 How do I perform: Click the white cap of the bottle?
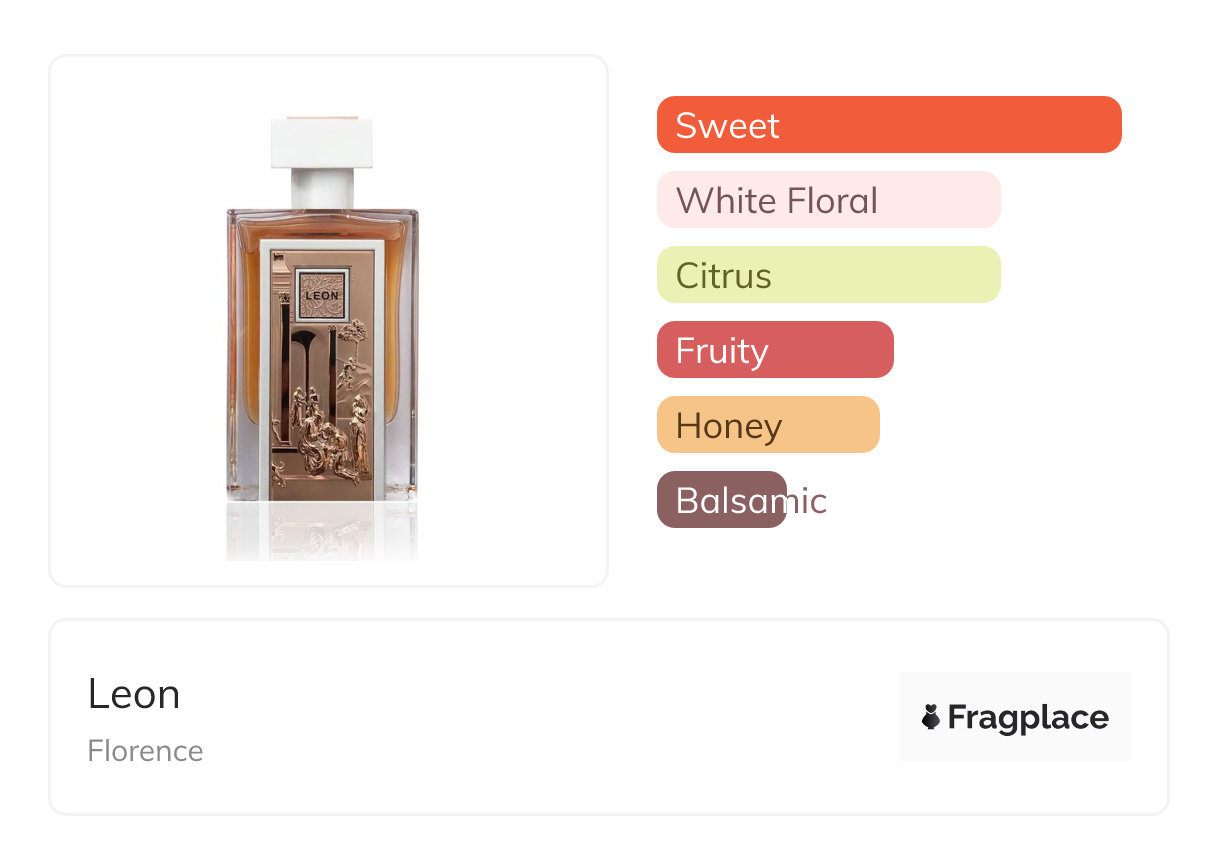coord(322,143)
